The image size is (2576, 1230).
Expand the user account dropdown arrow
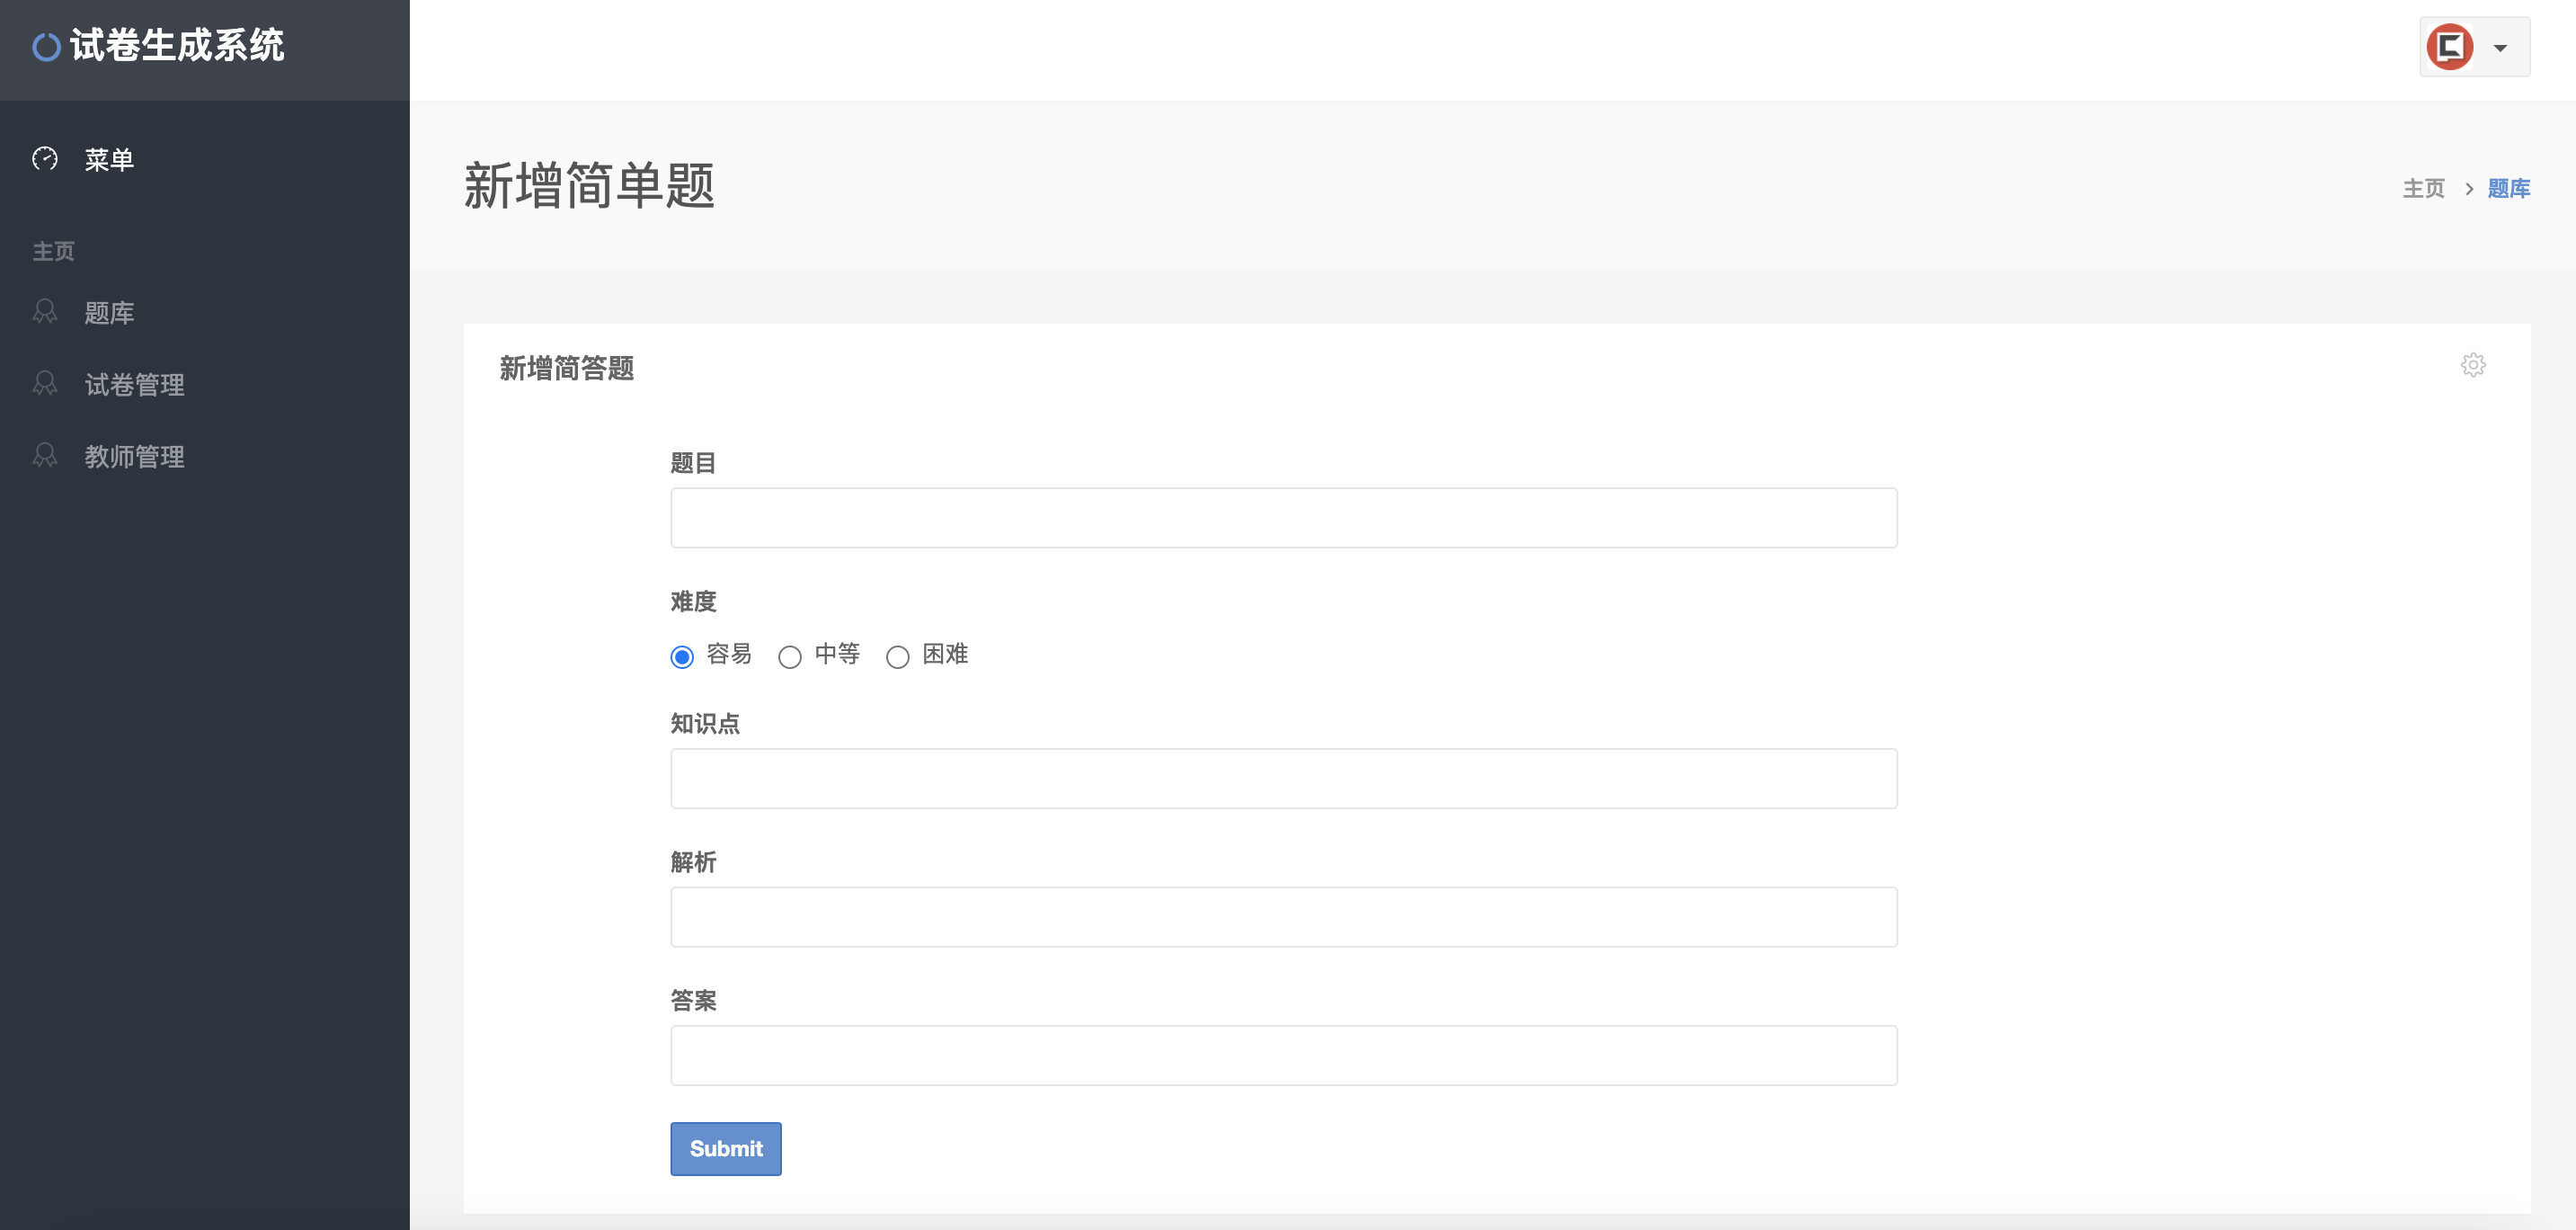click(x=2500, y=48)
